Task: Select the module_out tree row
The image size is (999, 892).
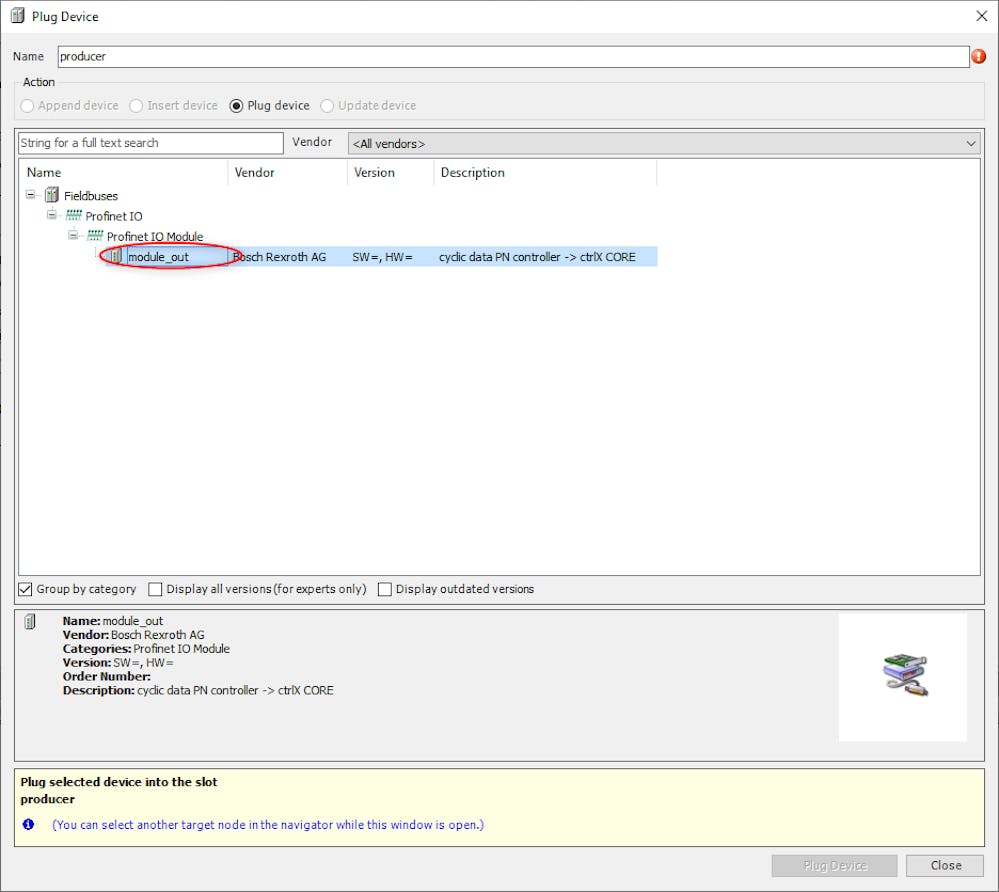Action: (x=383, y=257)
